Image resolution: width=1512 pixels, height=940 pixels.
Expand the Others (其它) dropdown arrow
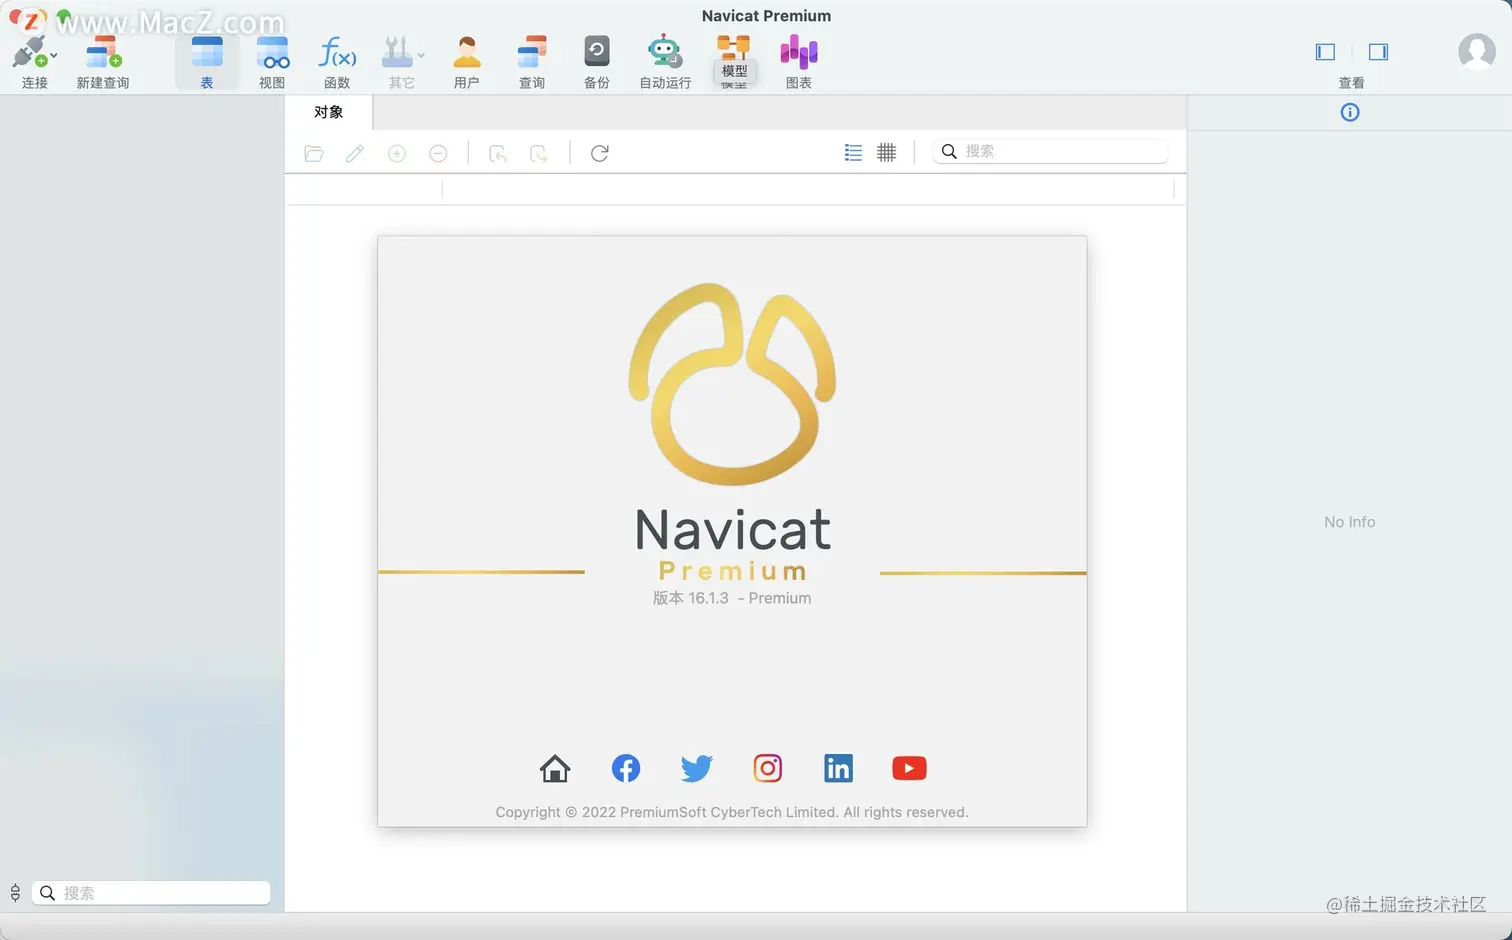pyautogui.click(x=421, y=55)
